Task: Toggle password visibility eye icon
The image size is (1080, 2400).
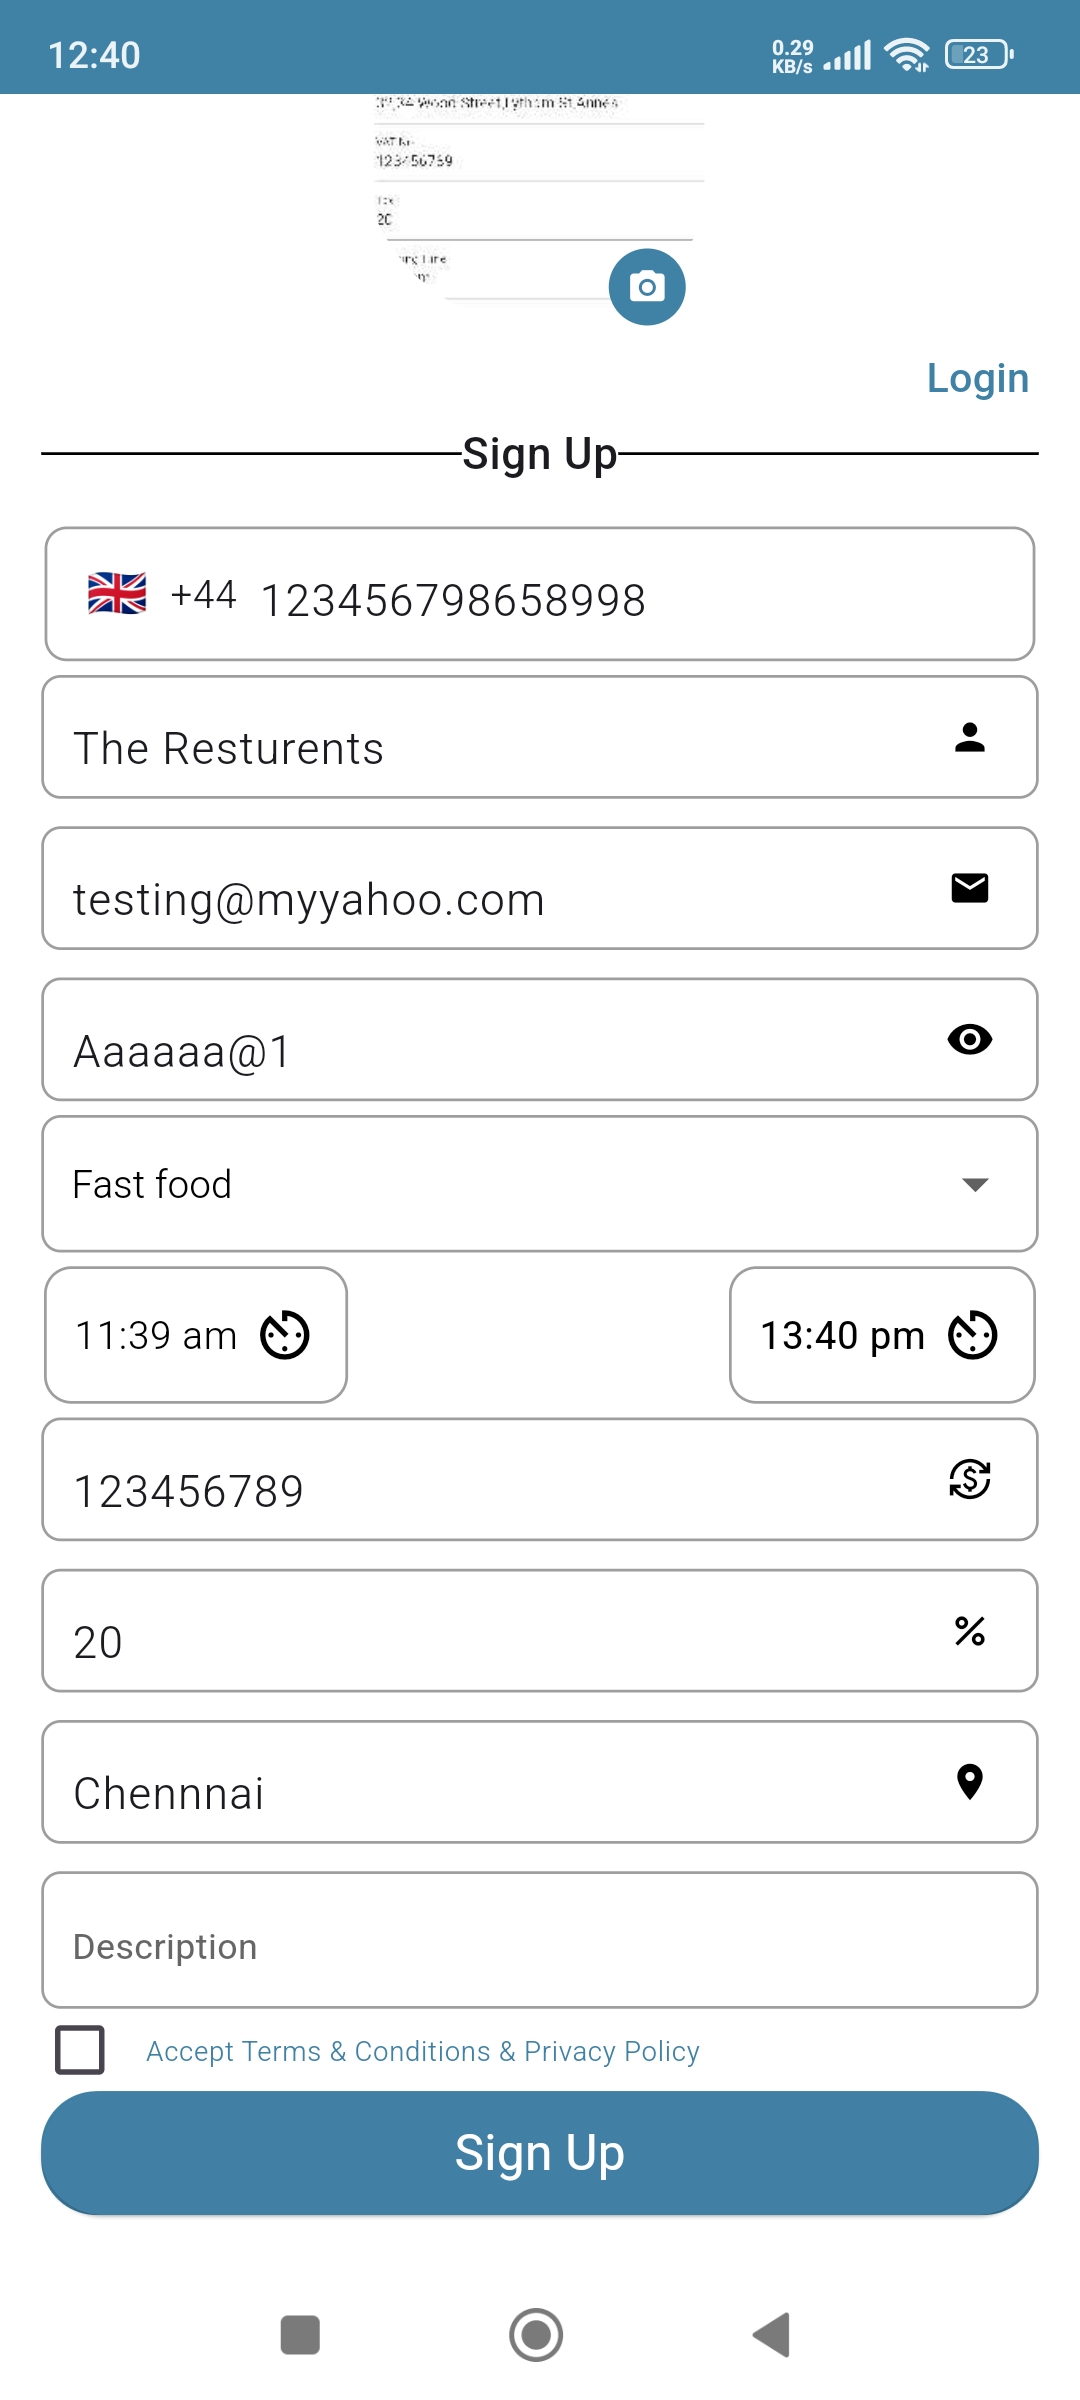Action: [969, 1040]
